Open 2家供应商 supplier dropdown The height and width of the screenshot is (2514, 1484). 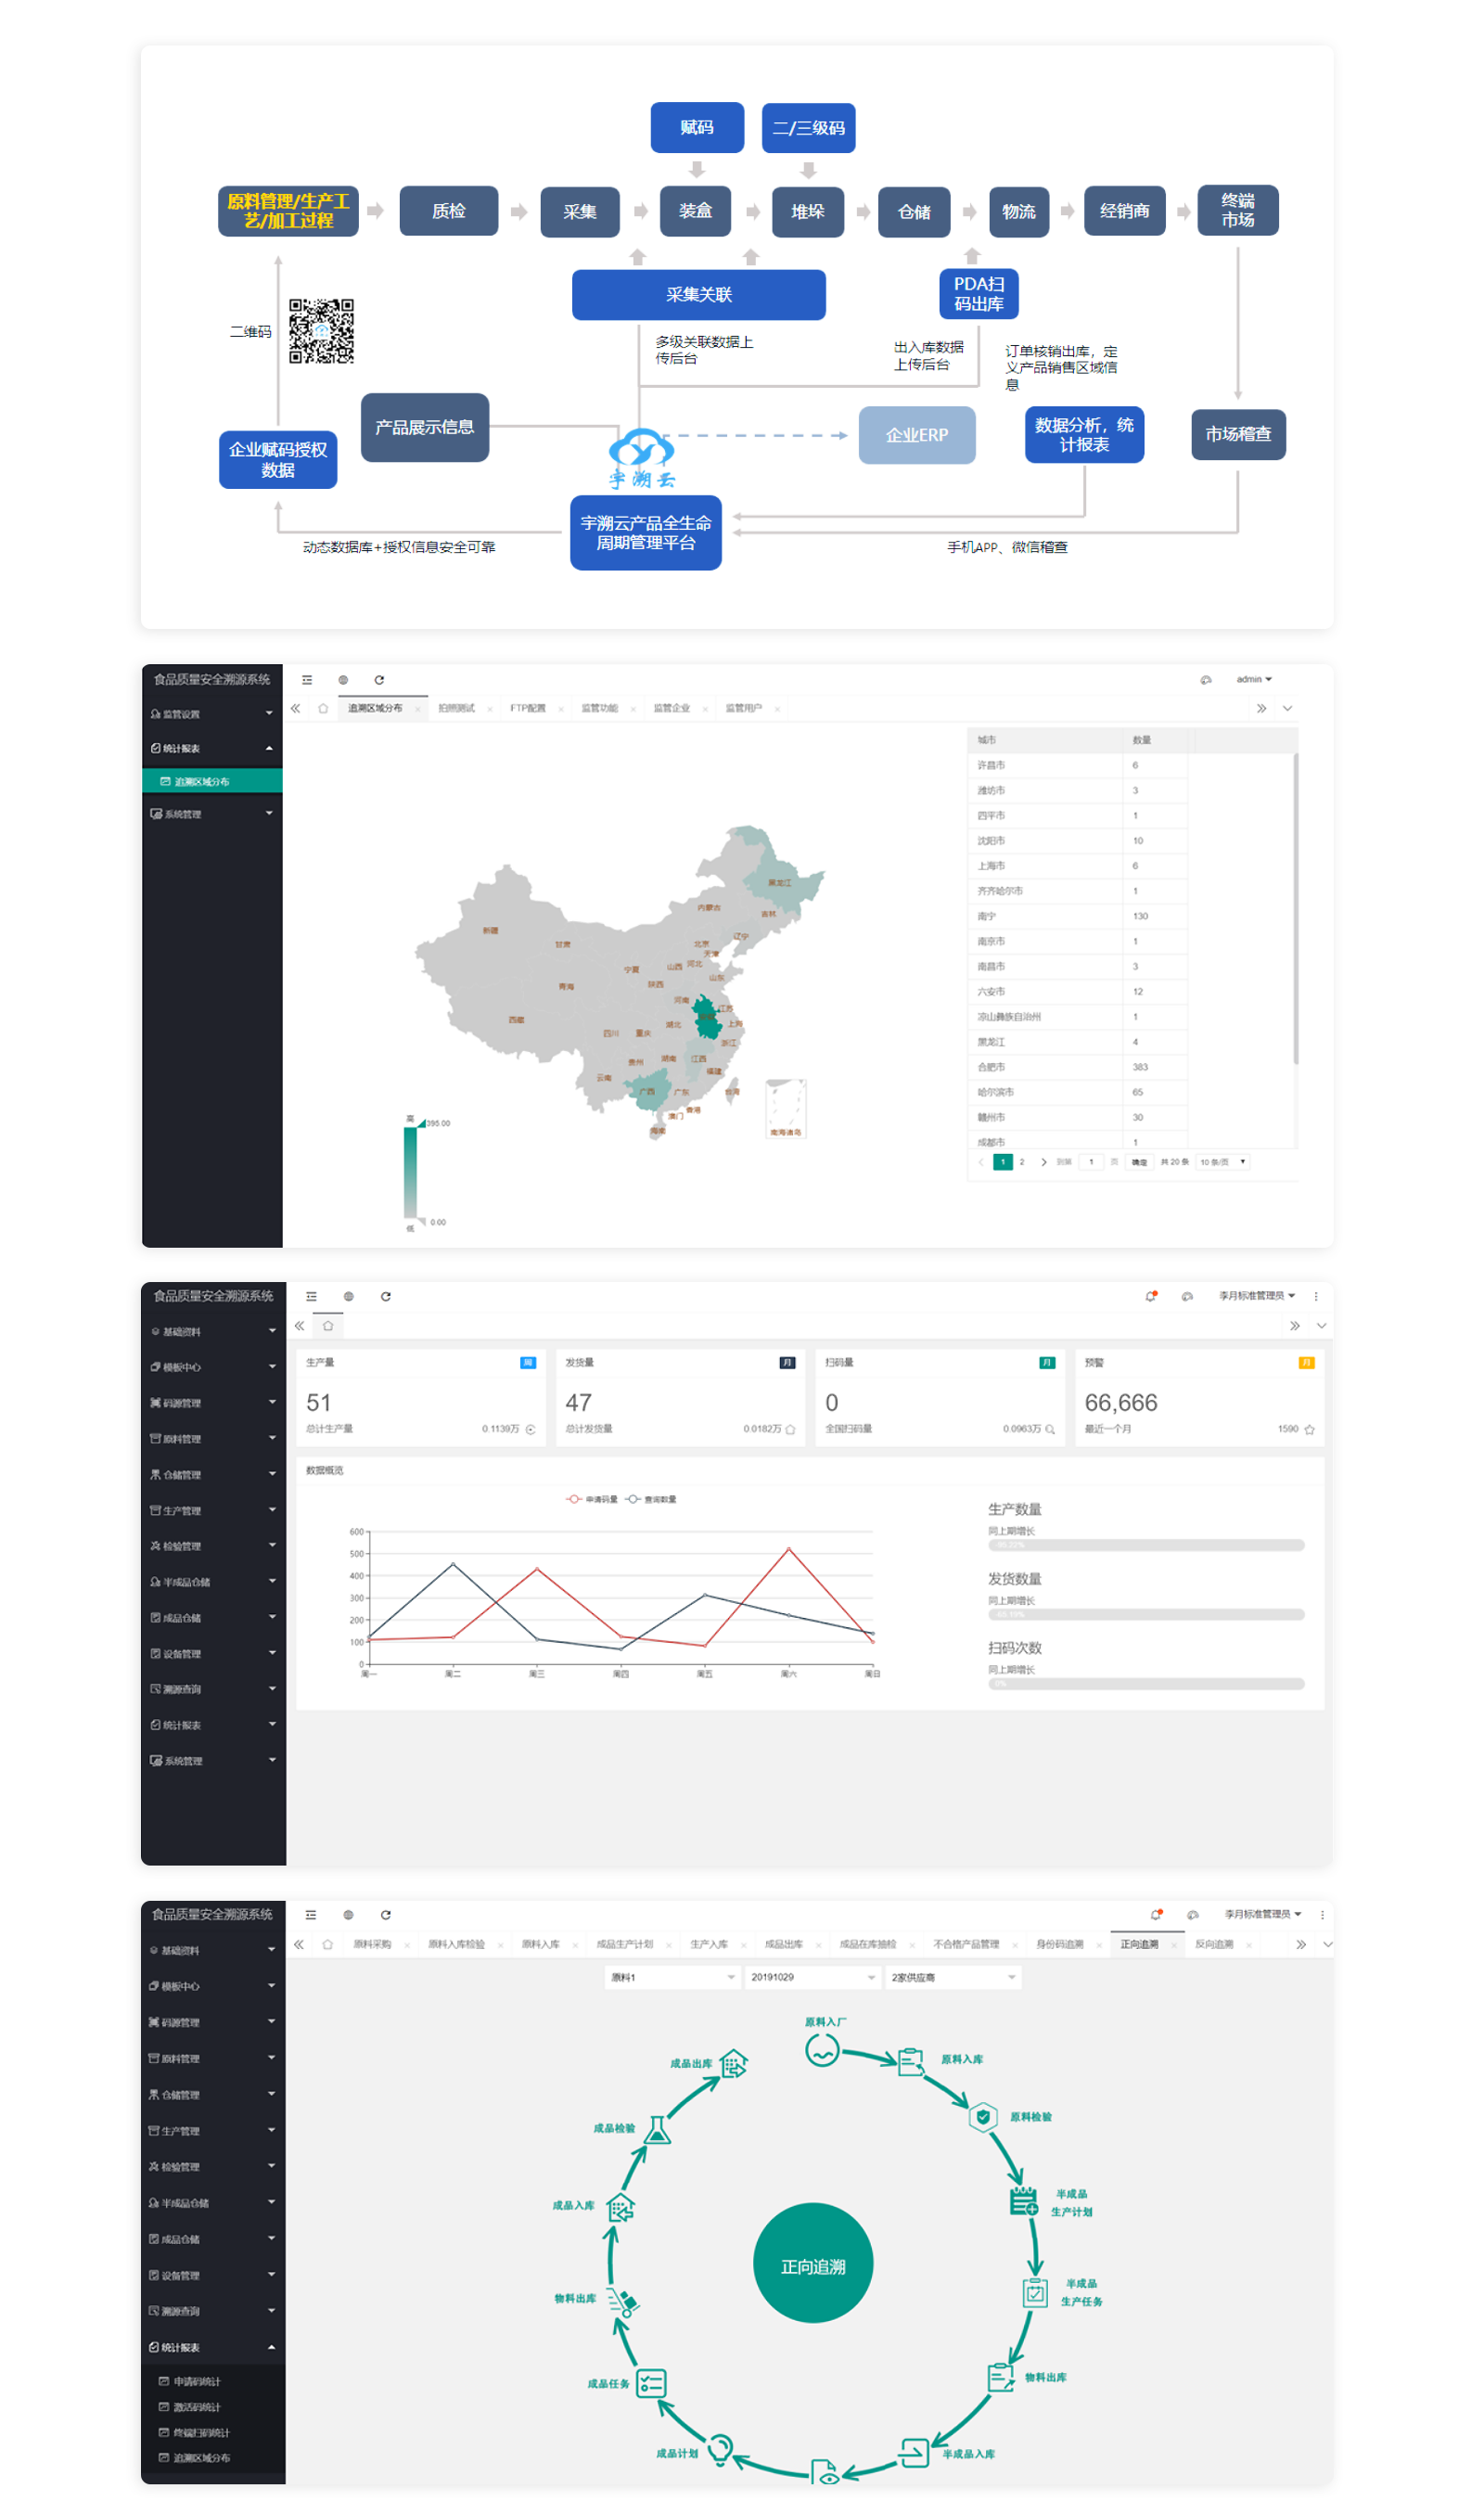coord(953,1977)
